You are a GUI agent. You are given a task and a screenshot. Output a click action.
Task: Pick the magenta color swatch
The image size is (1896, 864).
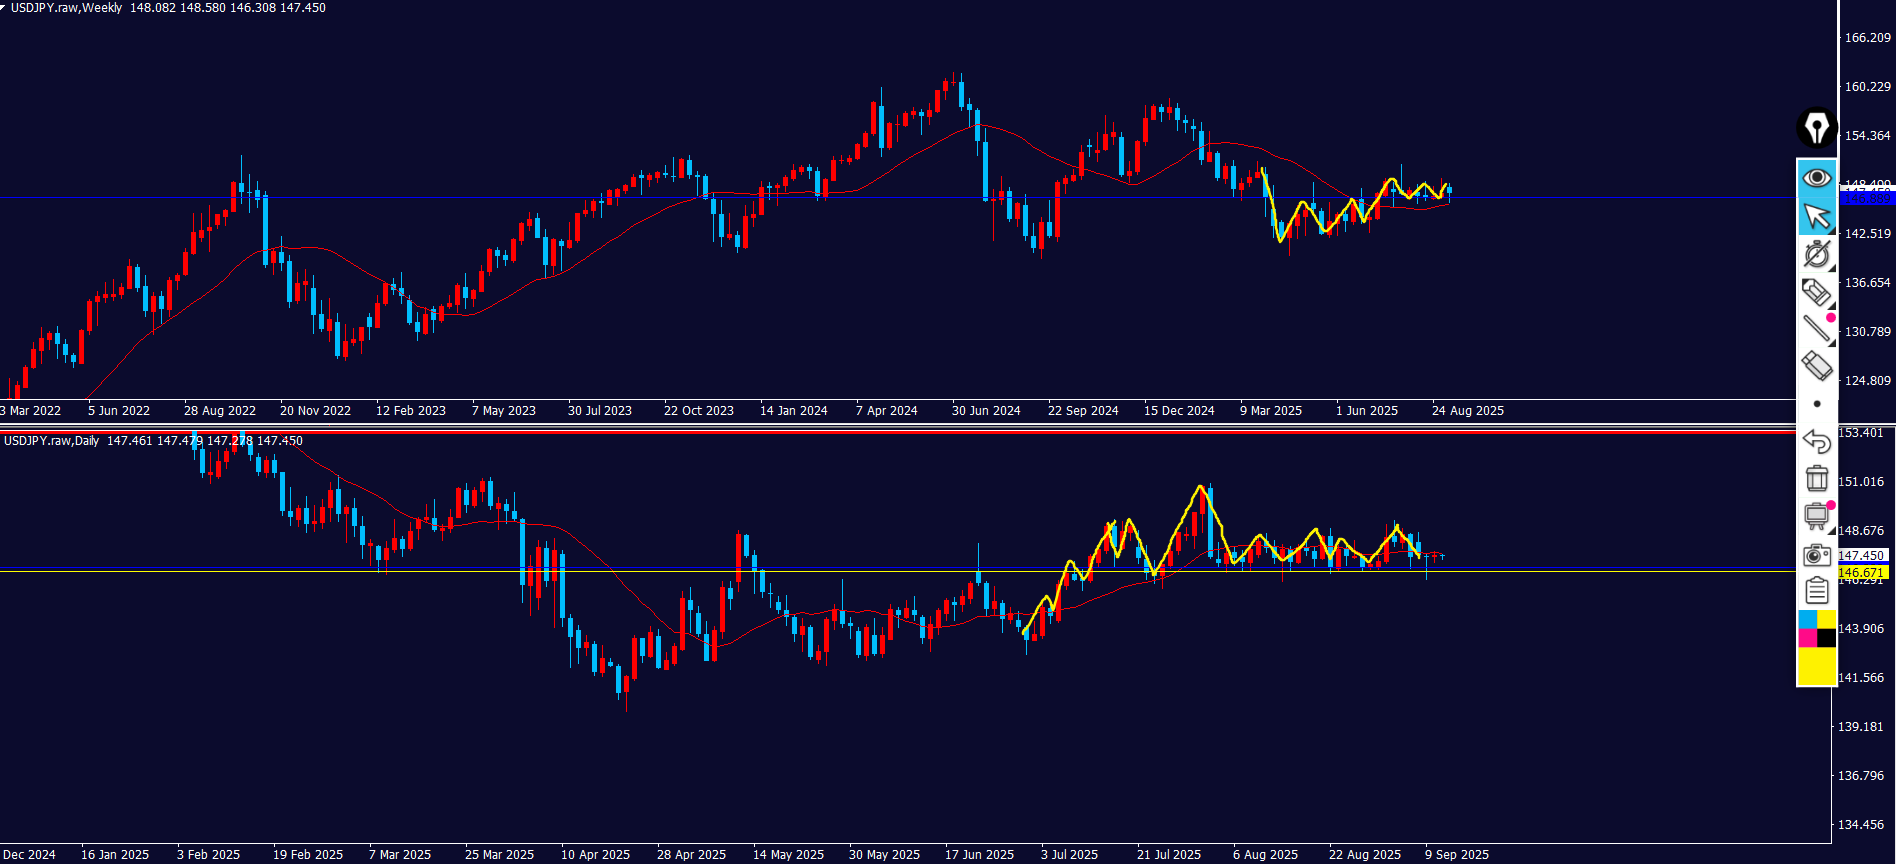tap(1807, 638)
